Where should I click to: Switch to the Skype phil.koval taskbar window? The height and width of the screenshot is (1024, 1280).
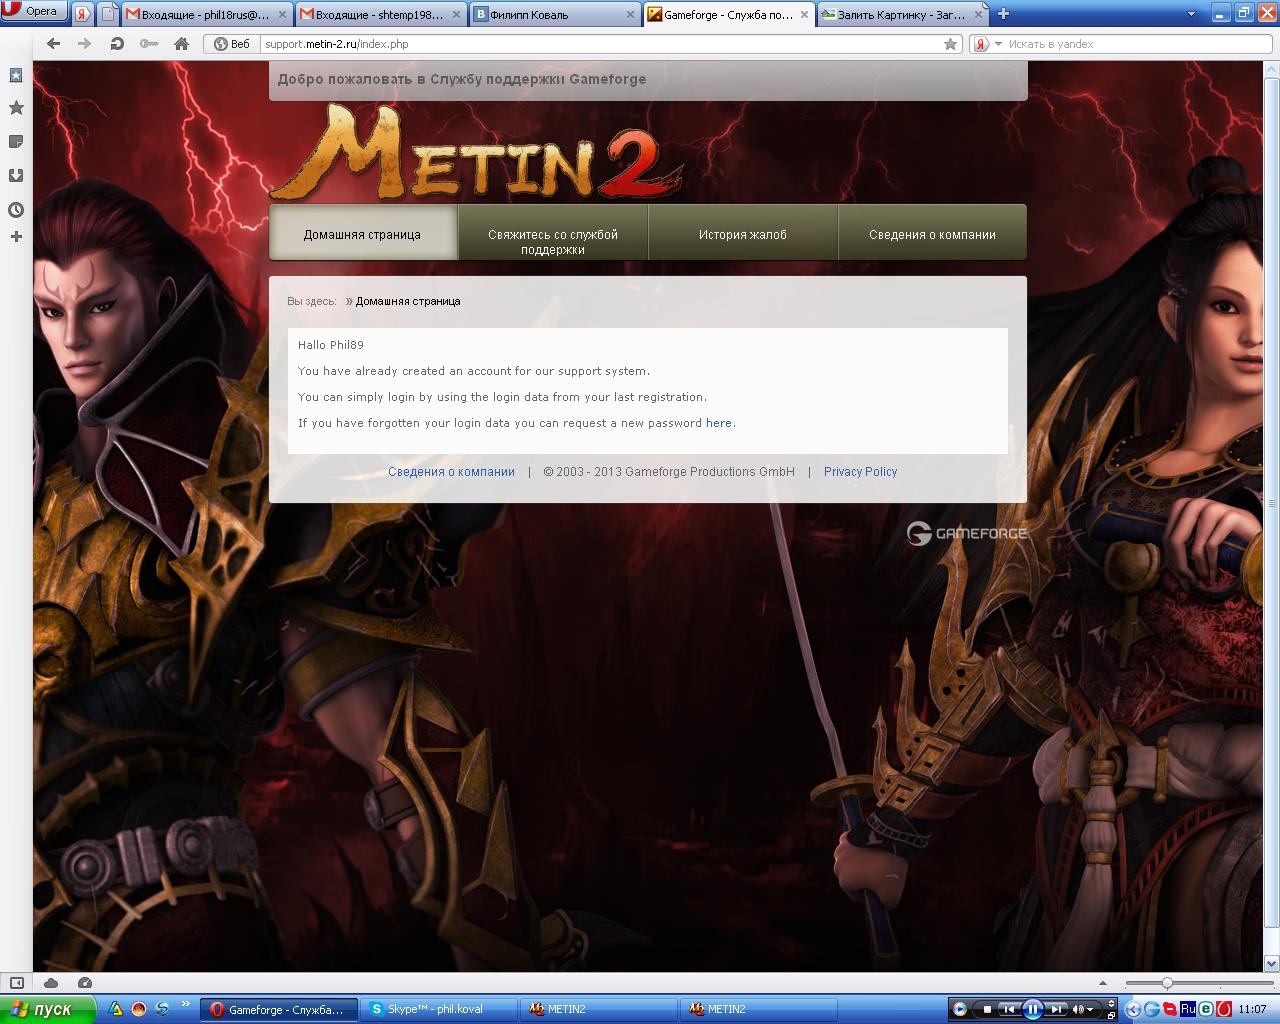(x=438, y=1010)
